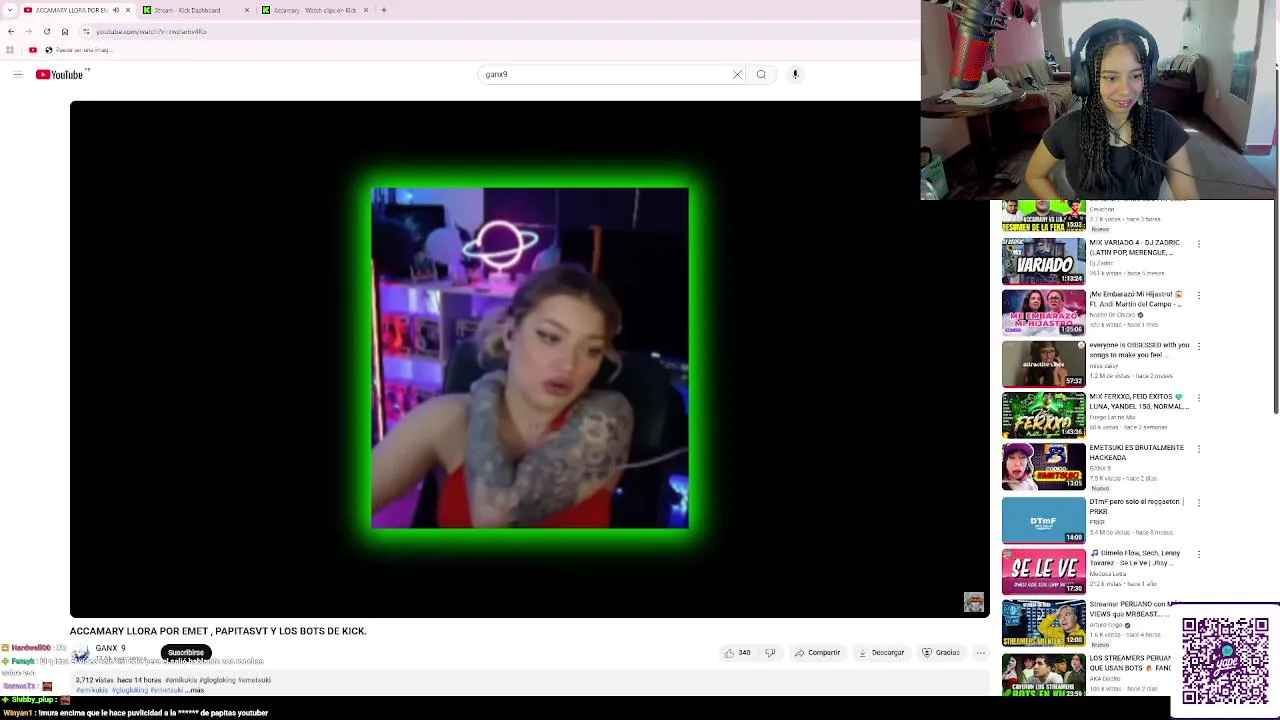The width and height of the screenshot is (1280, 720).
Task: Switch to the ACCAMARY LLORA POR EMET tab
Action: point(70,10)
